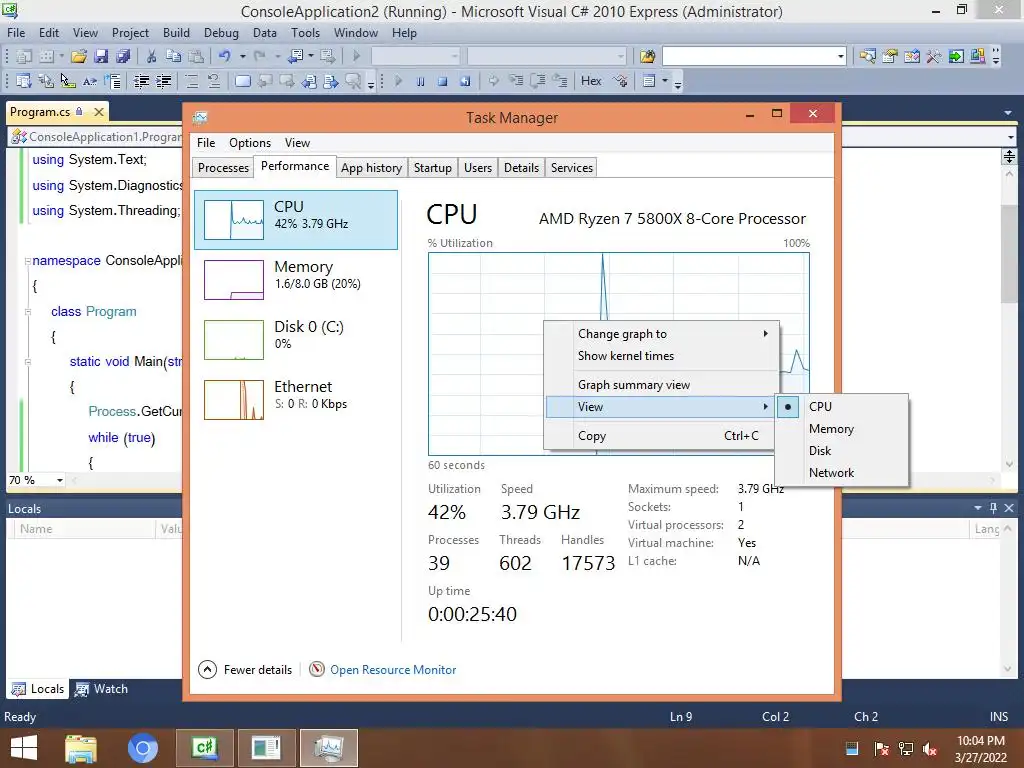Switch to the Details tab

pos(521,168)
